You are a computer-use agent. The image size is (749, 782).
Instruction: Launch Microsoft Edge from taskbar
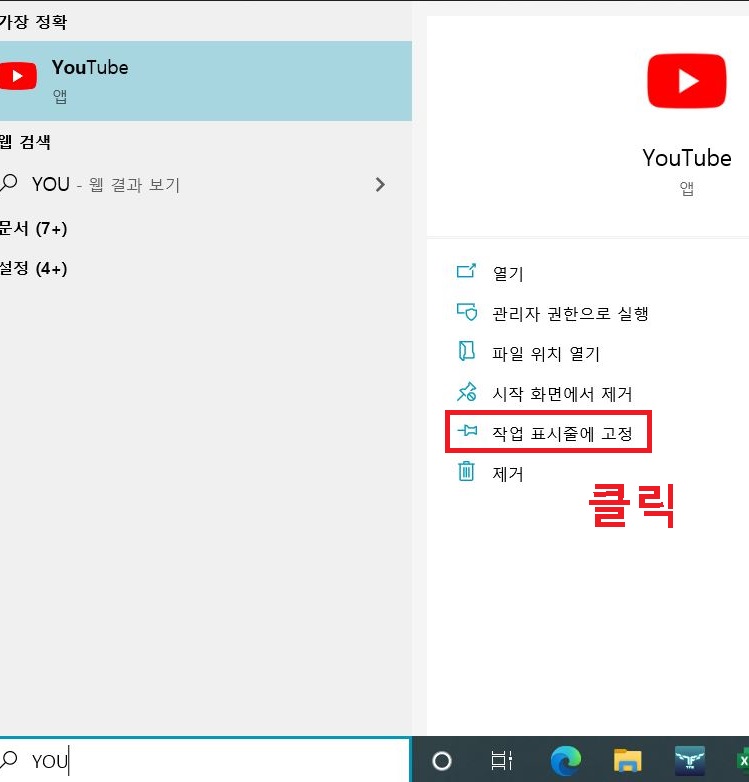click(x=565, y=761)
